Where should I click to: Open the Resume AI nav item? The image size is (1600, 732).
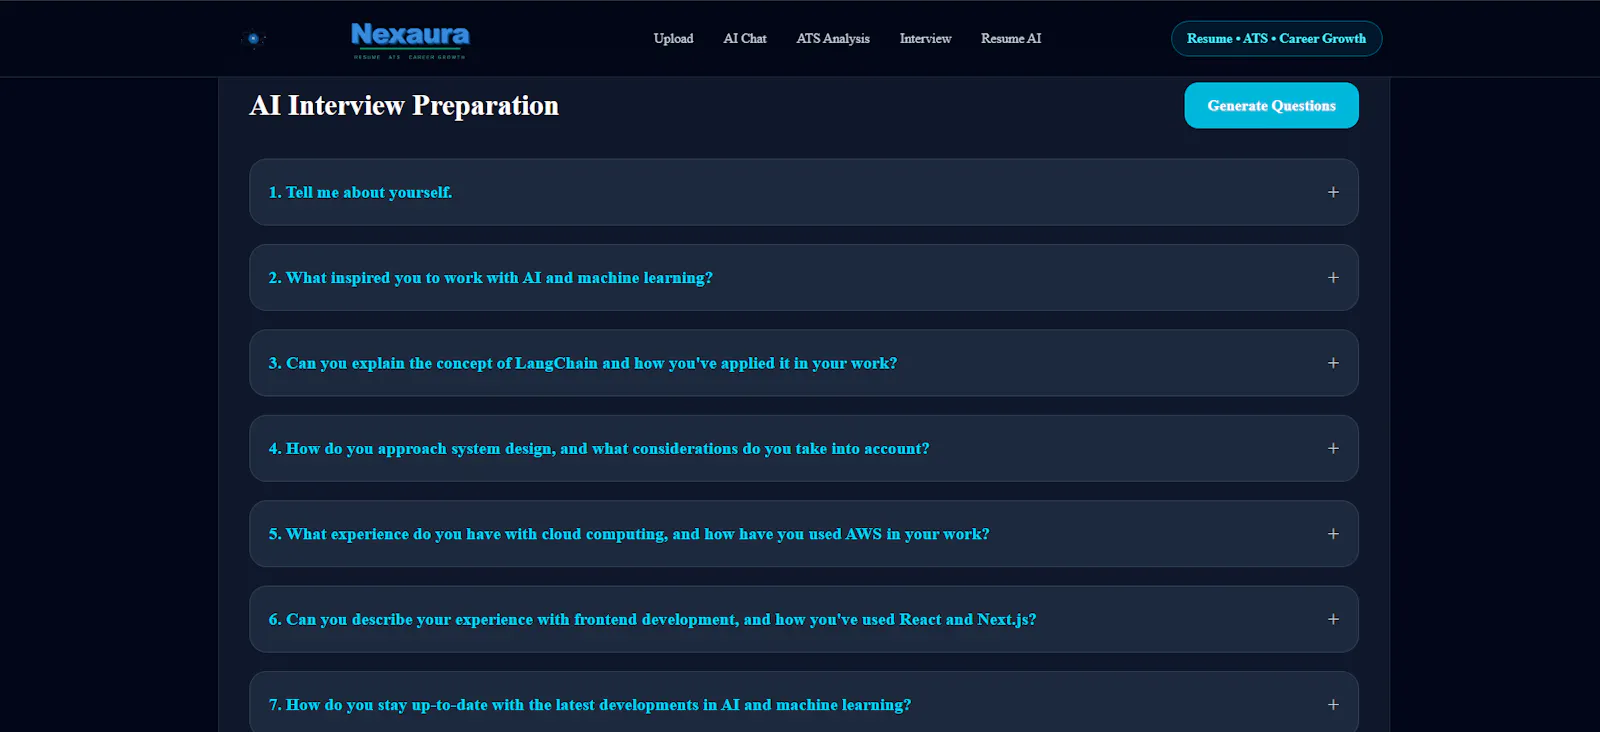point(1011,39)
